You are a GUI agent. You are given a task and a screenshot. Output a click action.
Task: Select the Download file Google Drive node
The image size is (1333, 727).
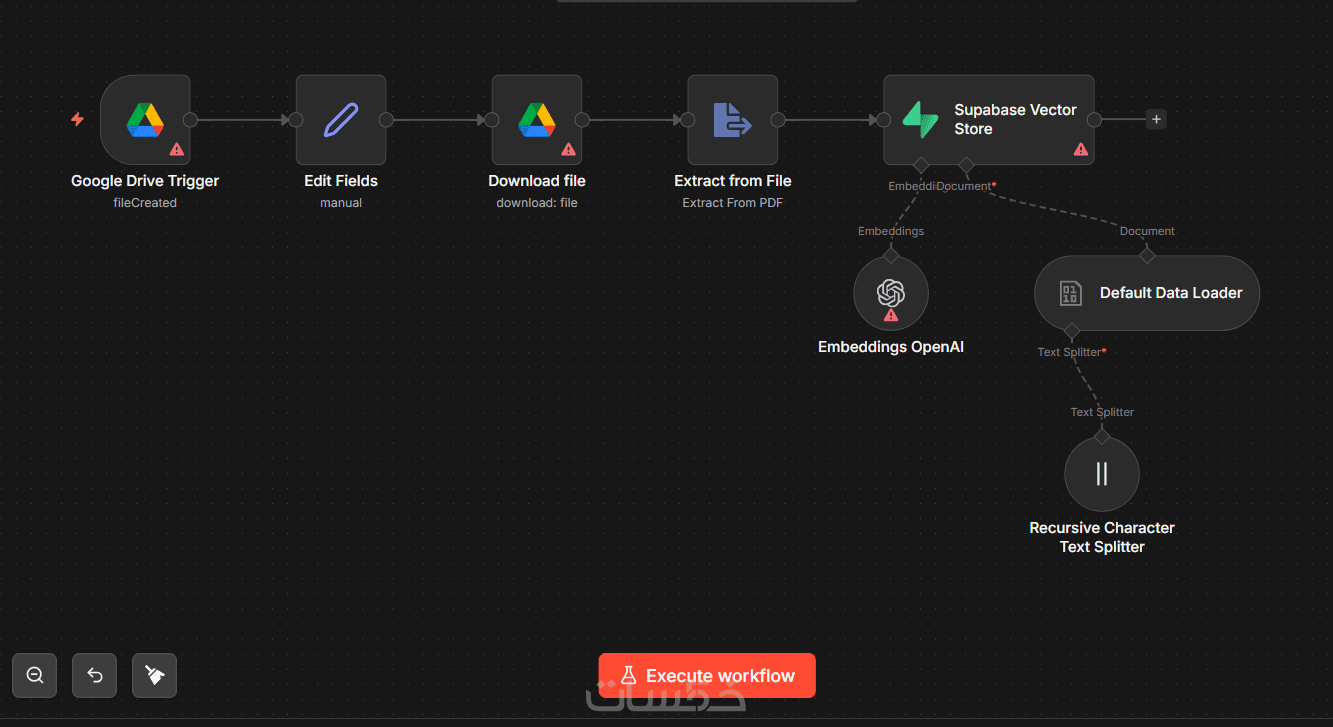537,120
